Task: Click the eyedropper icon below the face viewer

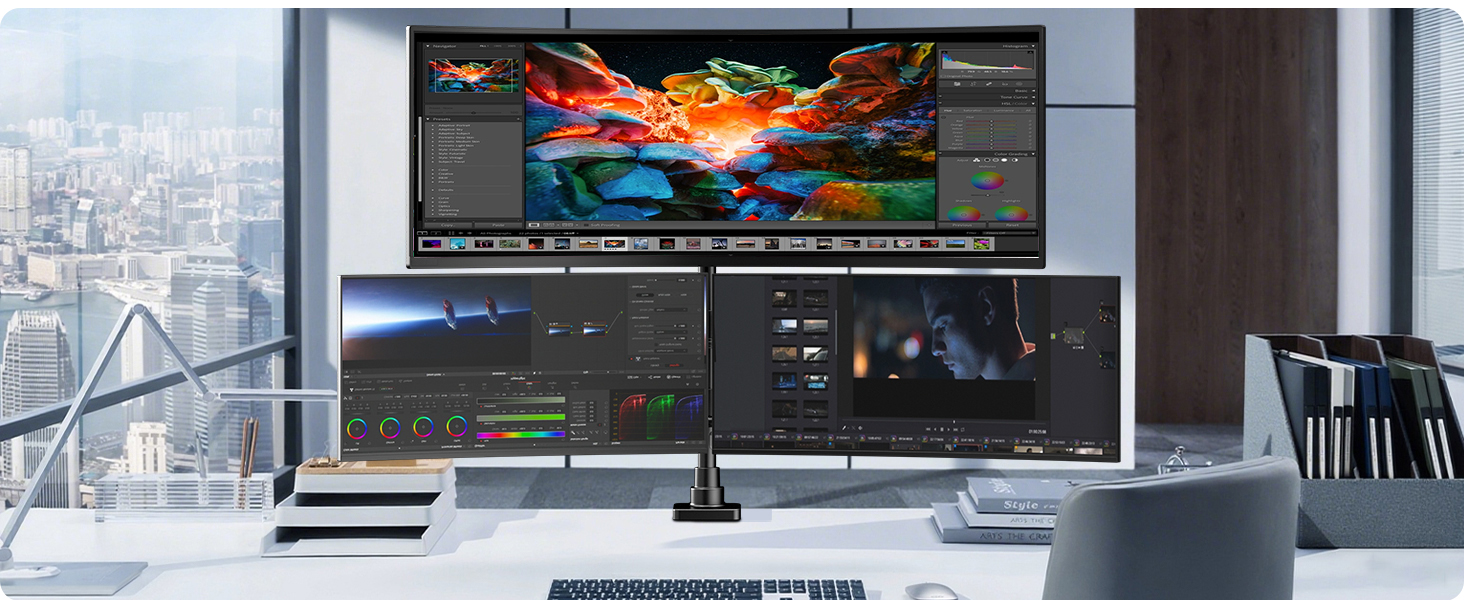Action: coord(845,428)
